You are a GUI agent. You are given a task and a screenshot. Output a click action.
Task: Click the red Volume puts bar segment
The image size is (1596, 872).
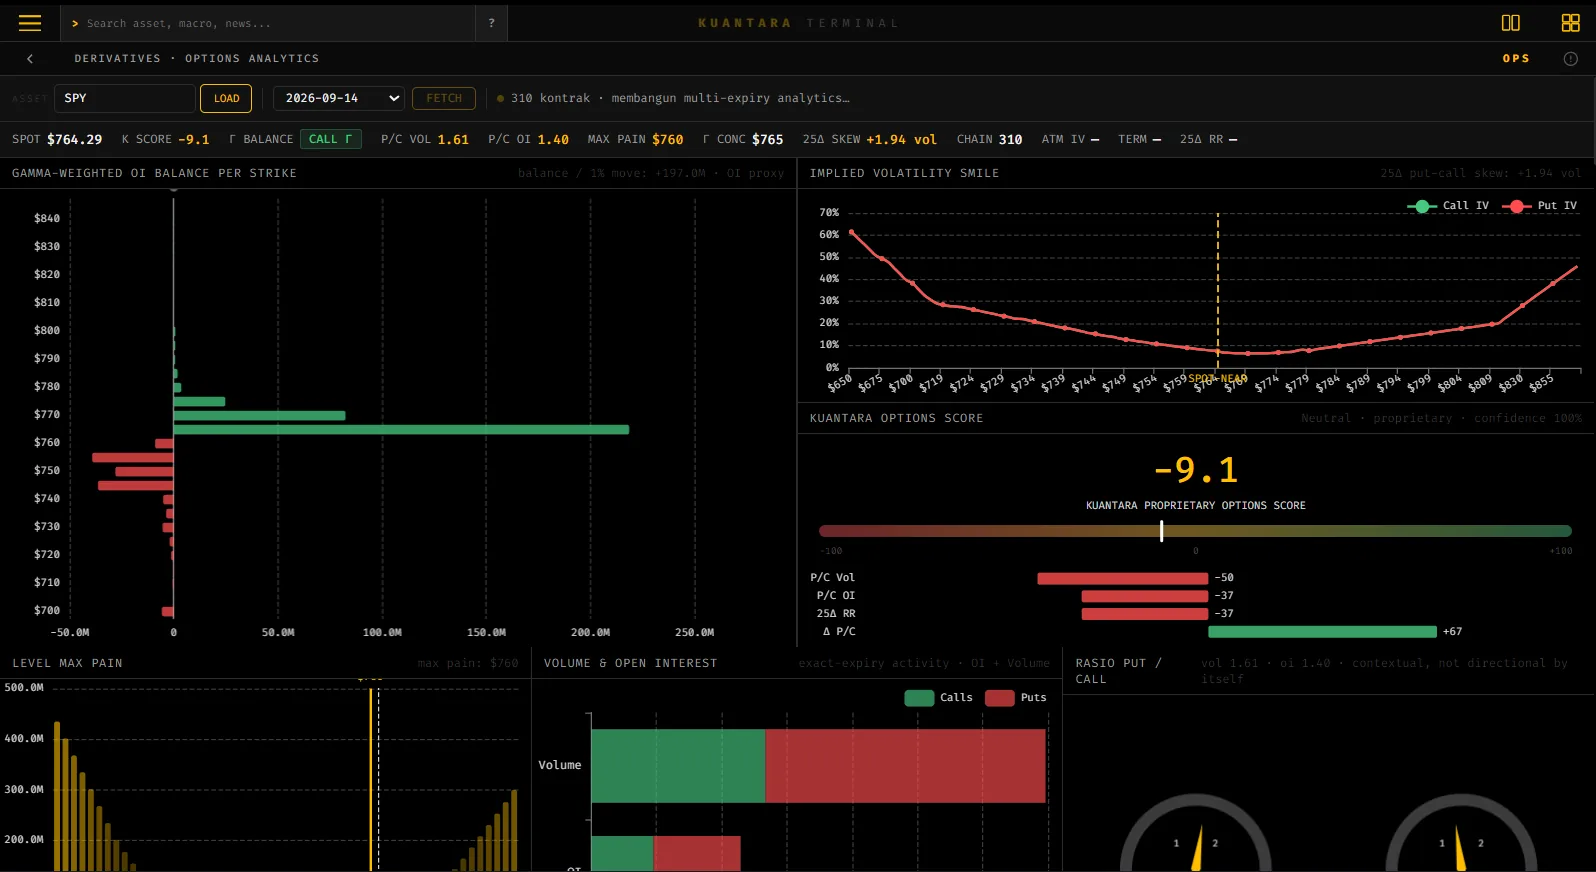pyautogui.click(x=905, y=765)
